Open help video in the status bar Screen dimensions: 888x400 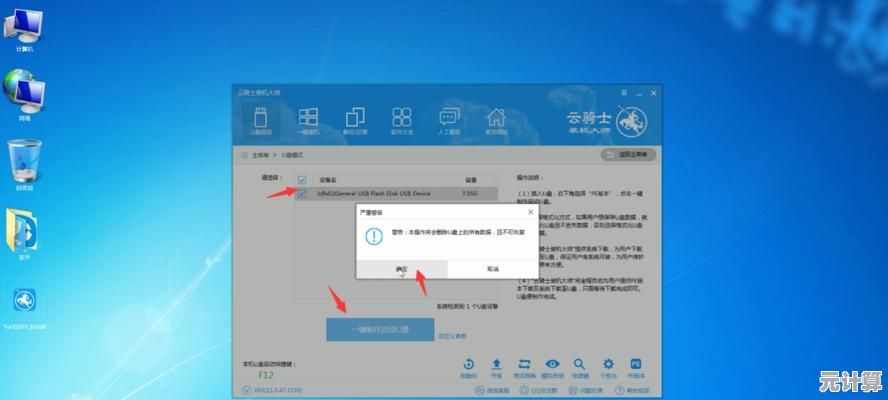631,390
